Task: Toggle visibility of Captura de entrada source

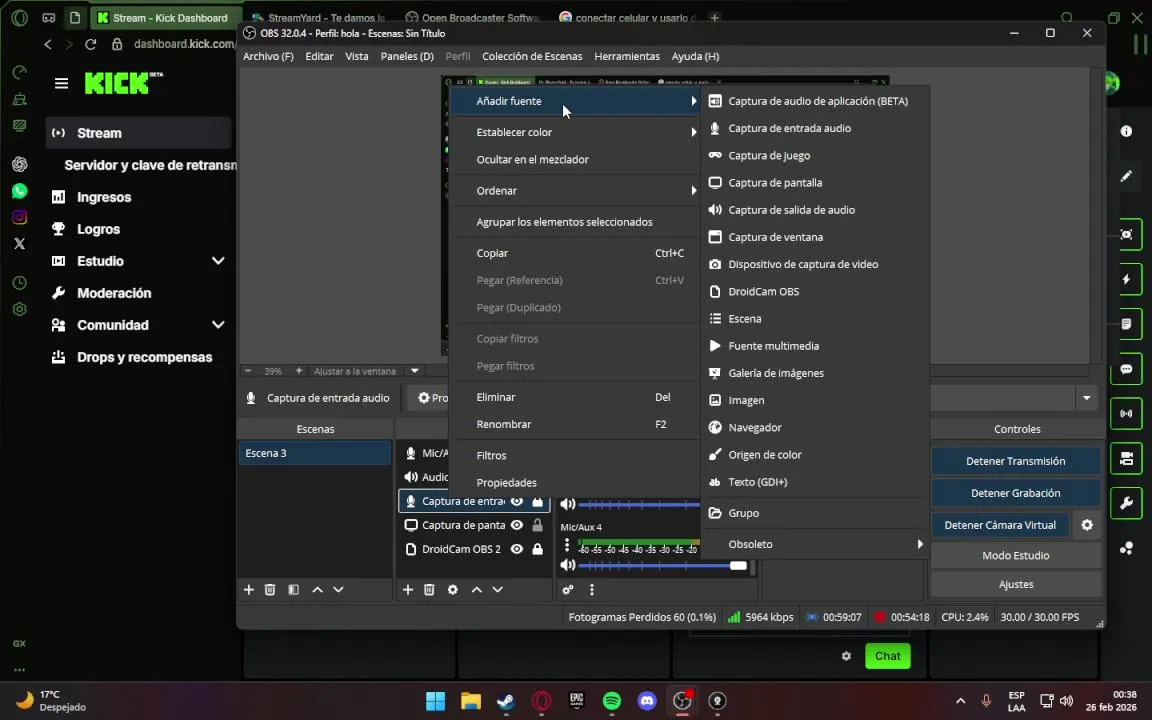Action: [517, 502]
